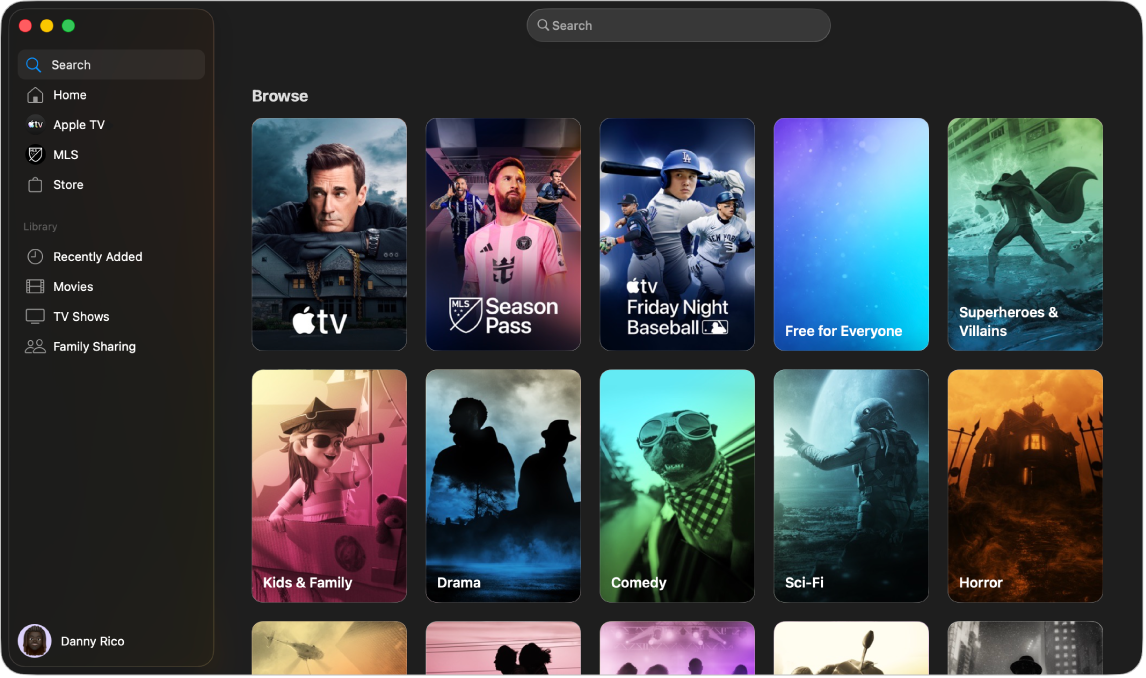The width and height of the screenshot is (1146, 678).
Task: Click inside the Search field
Action: 678,24
